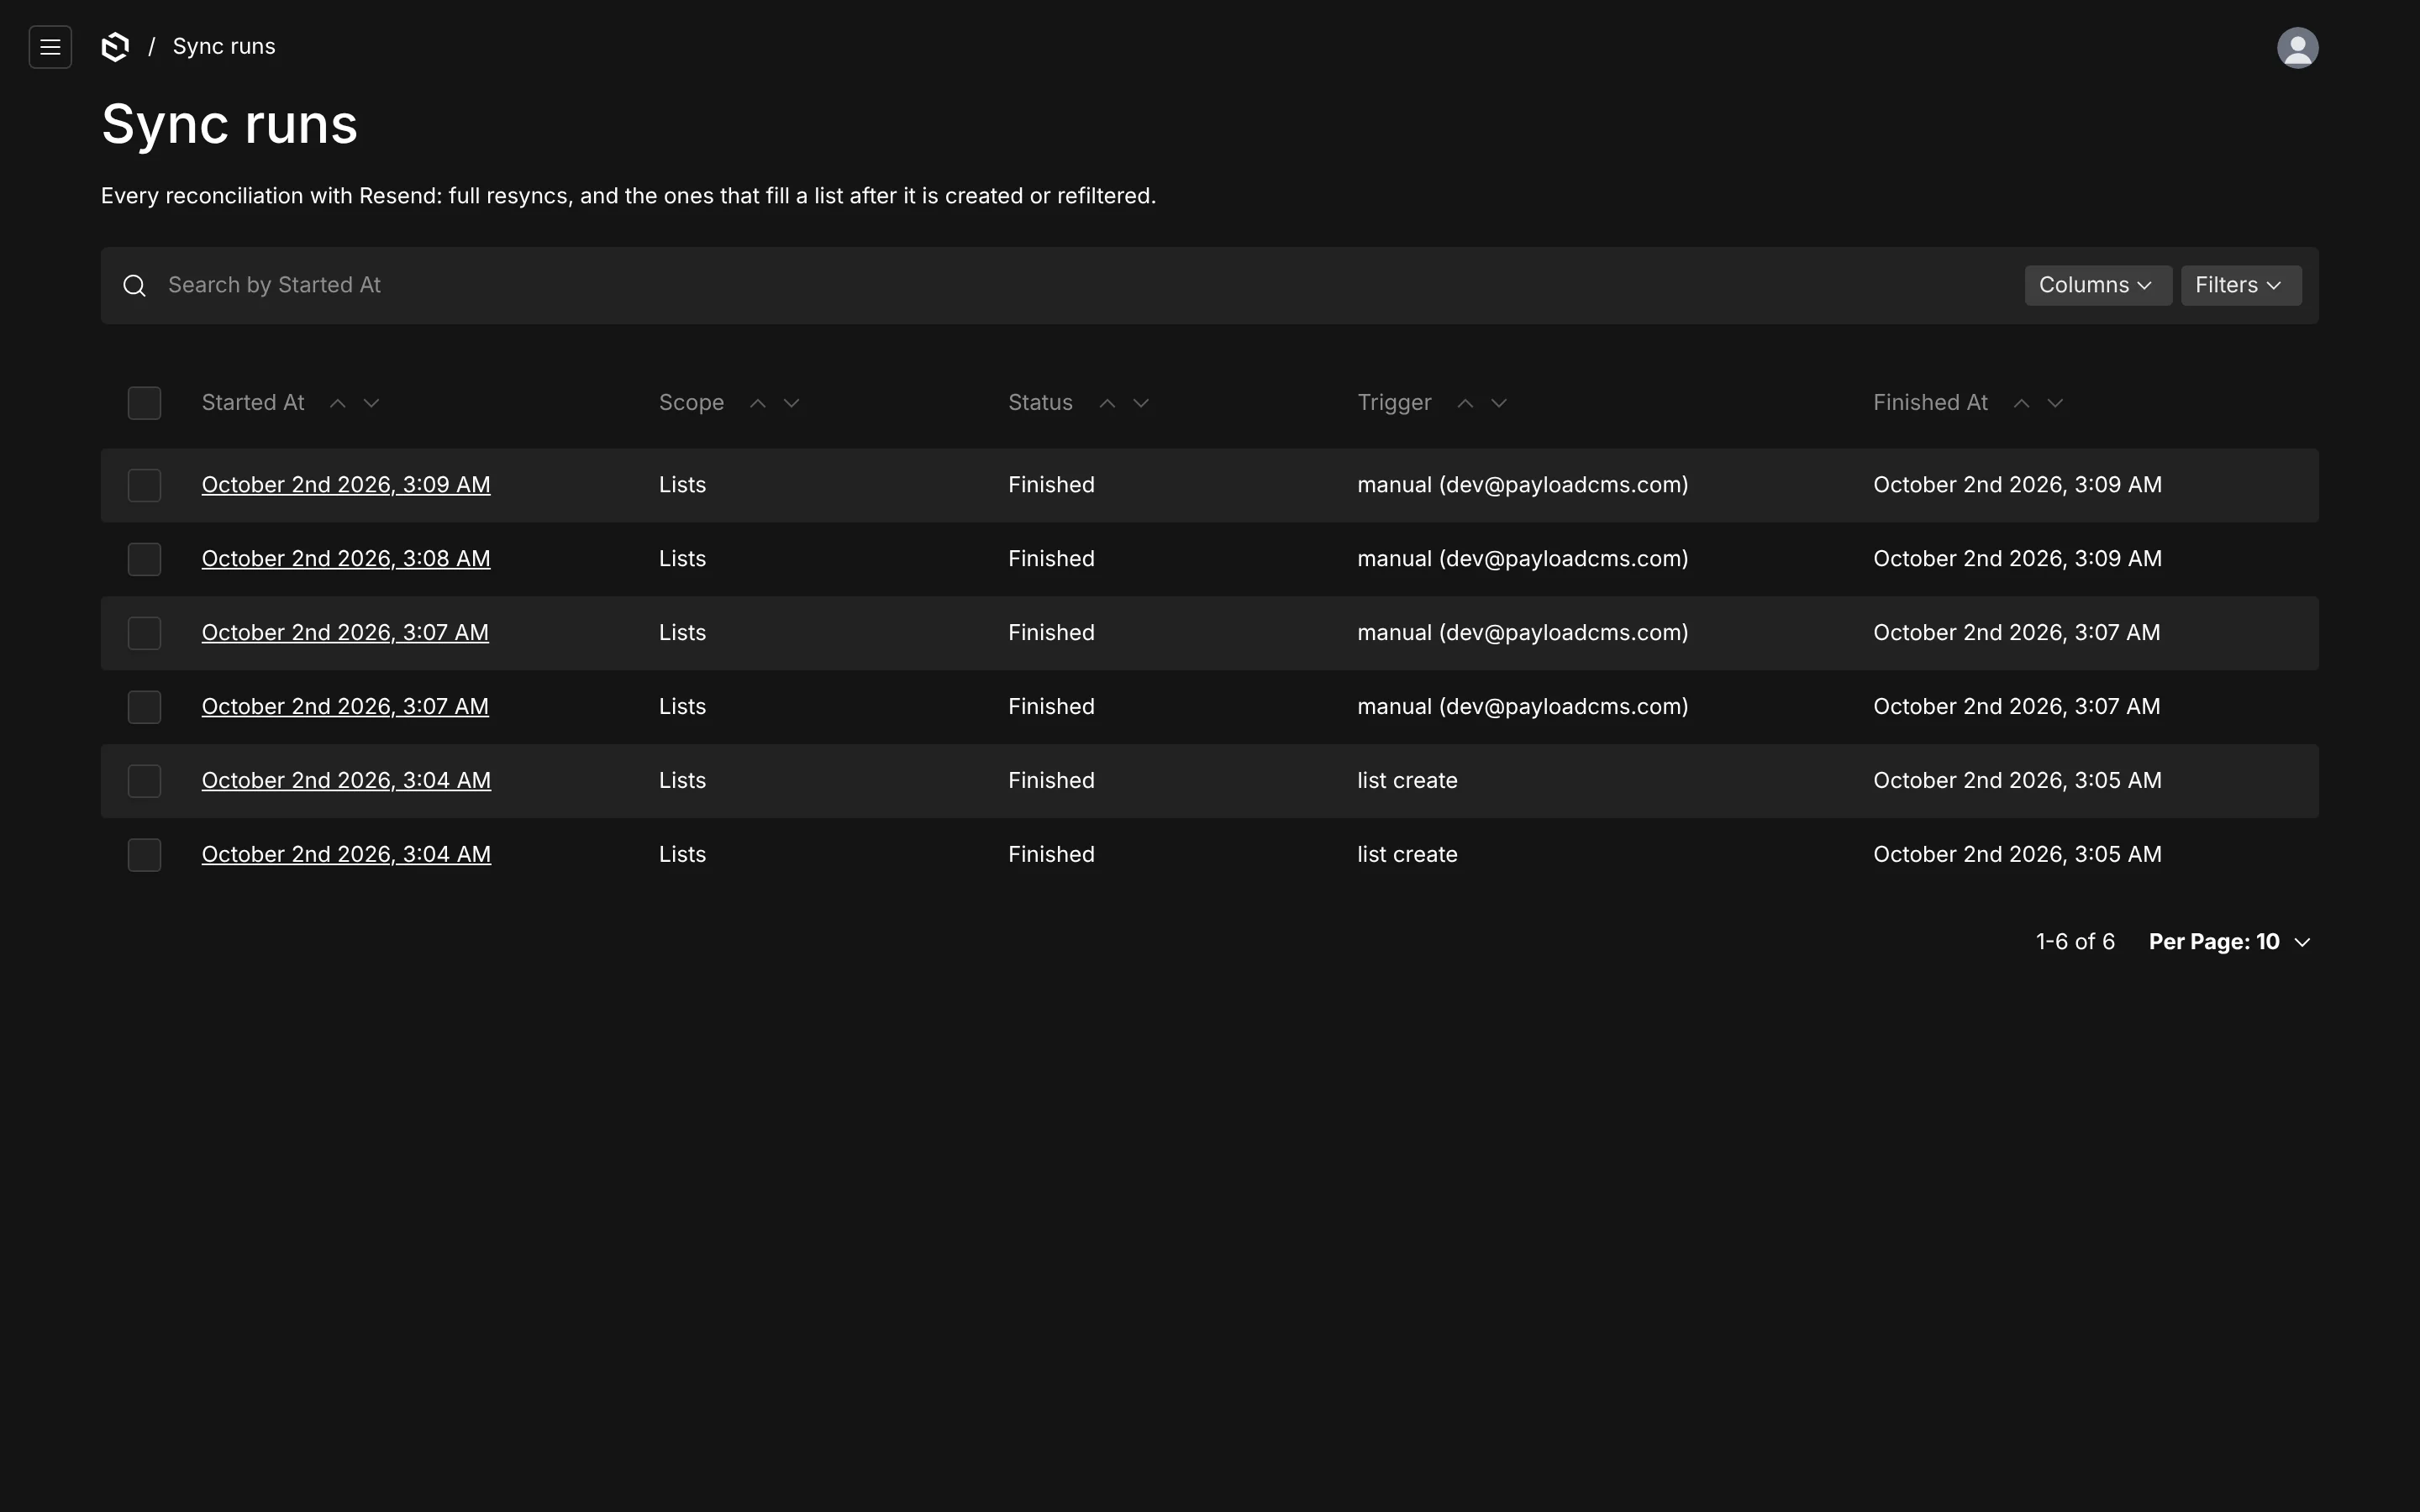Open the hamburger navigation menu
2420x1512 pixels.
tap(50, 47)
